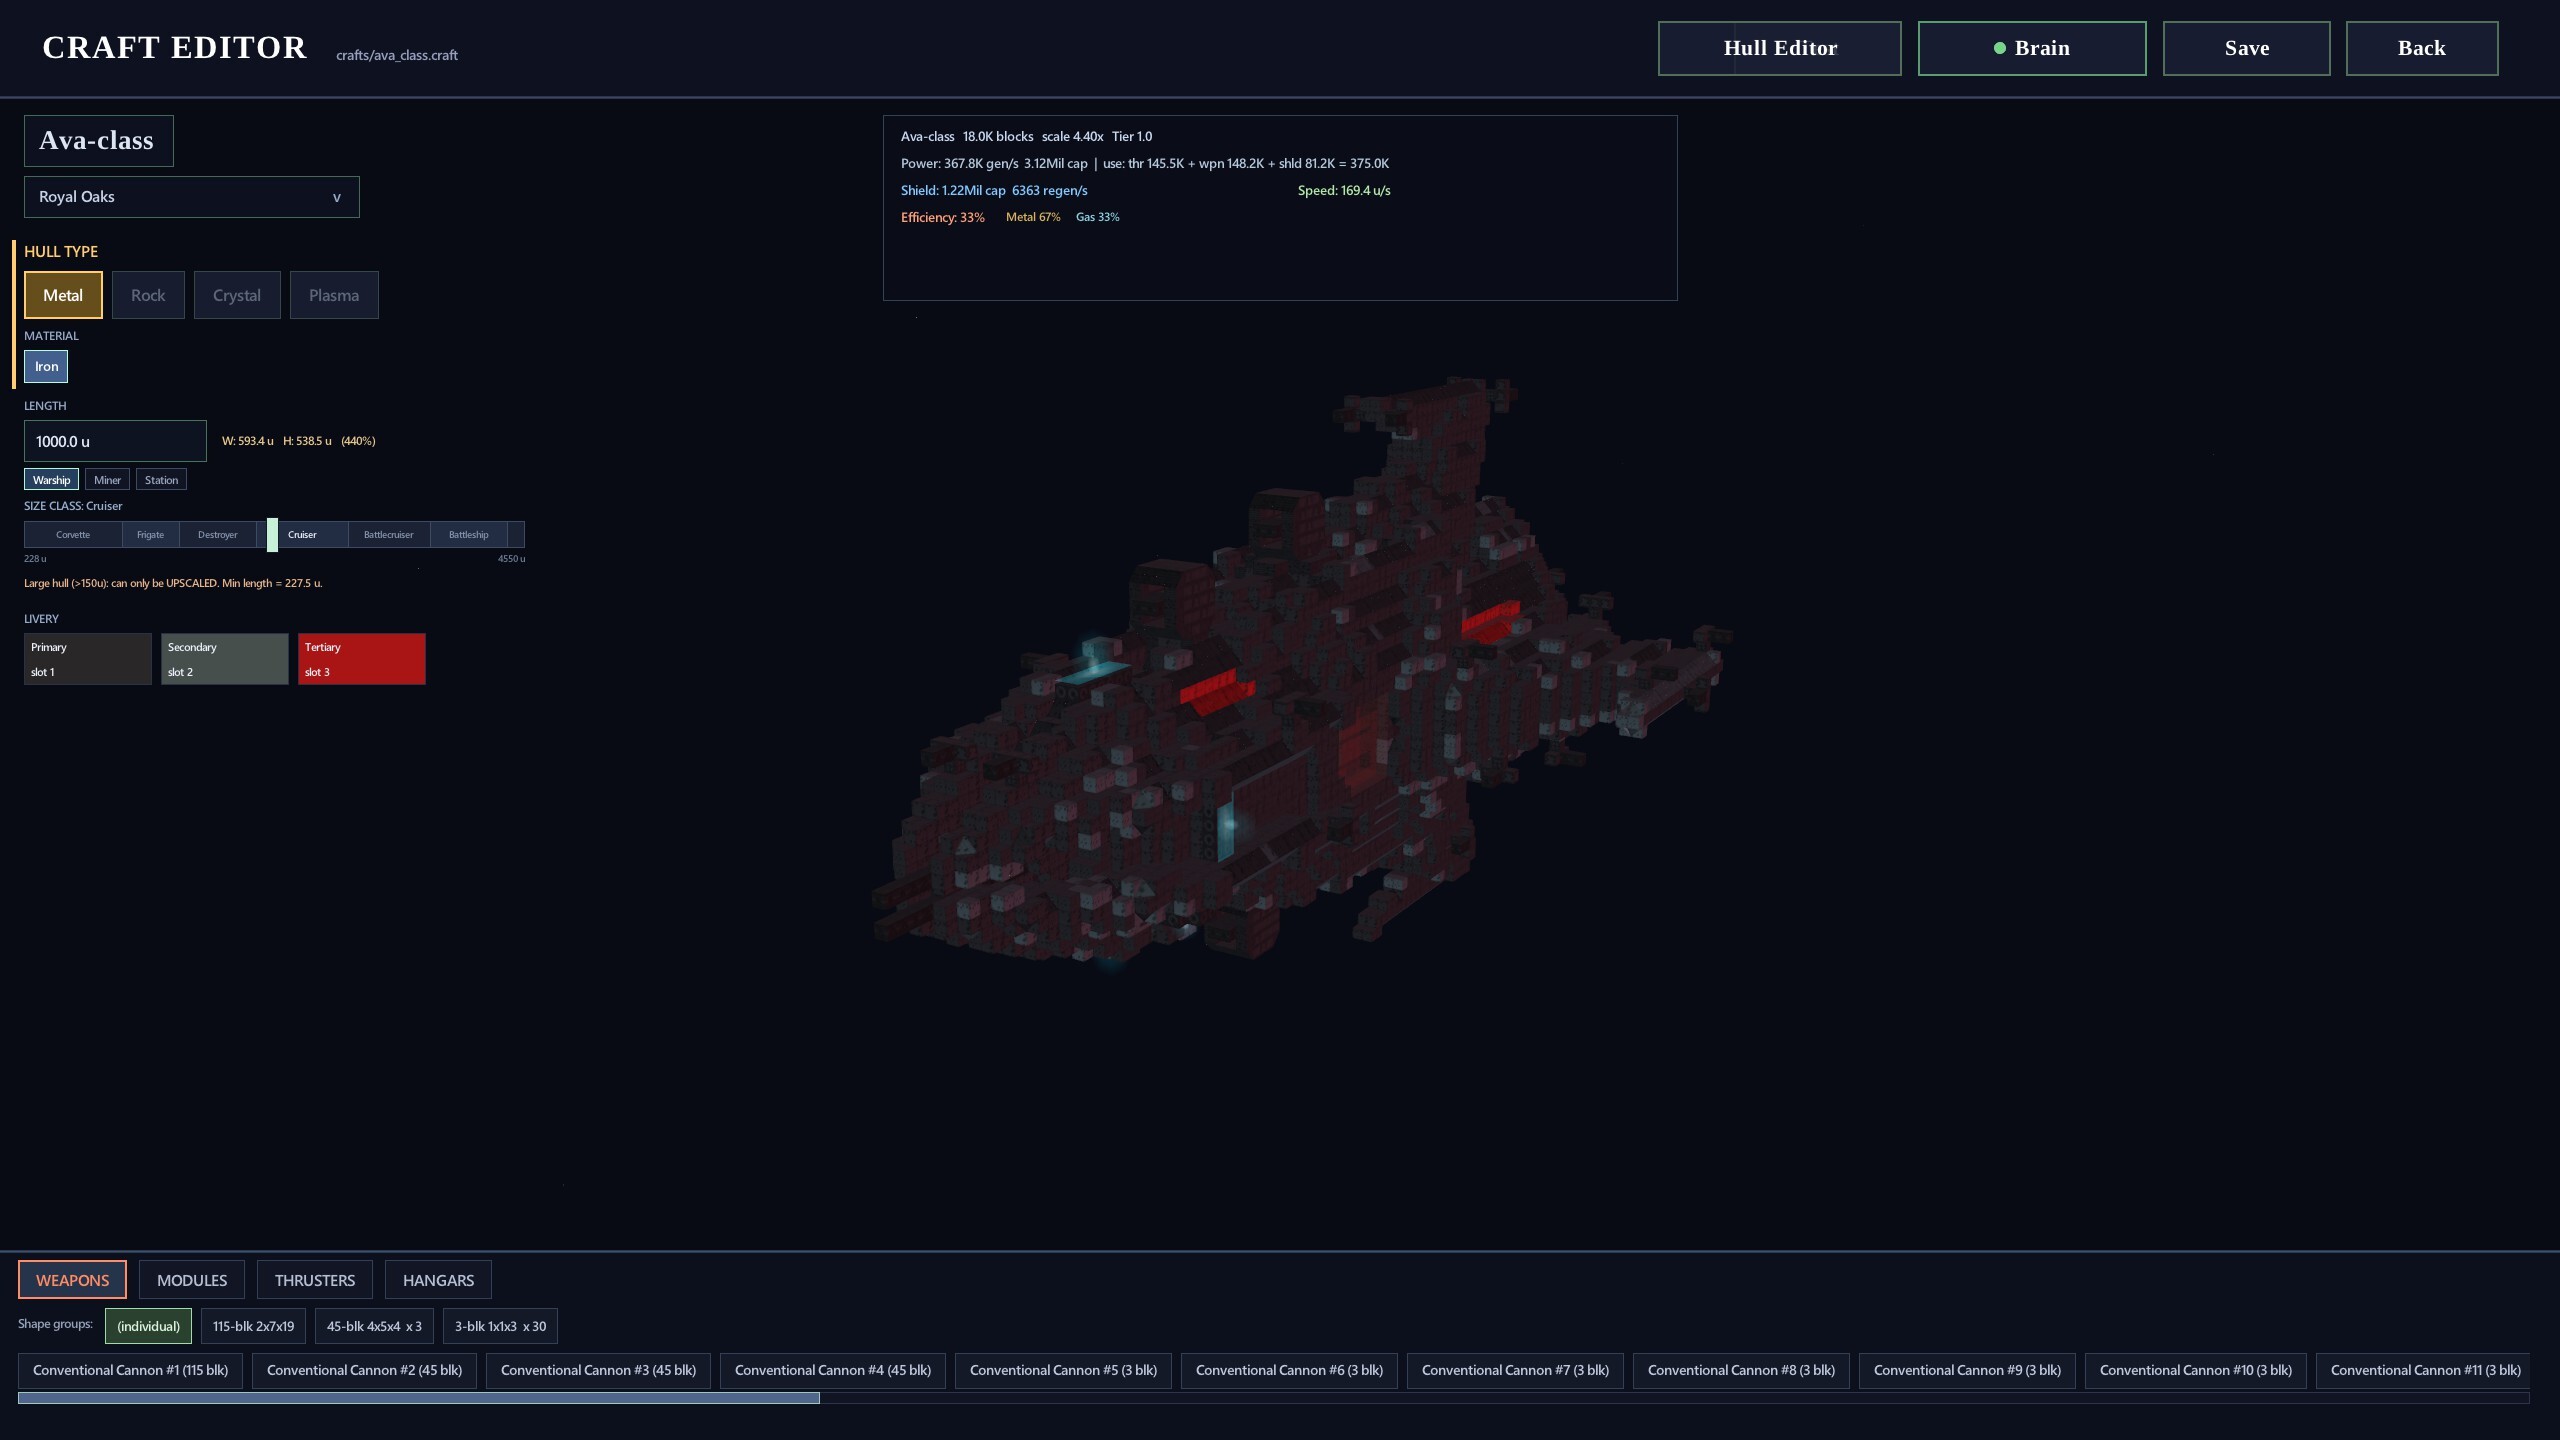The height and width of the screenshot is (1440, 2560).
Task: Switch to the HANGARS tab
Action: (x=438, y=1280)
